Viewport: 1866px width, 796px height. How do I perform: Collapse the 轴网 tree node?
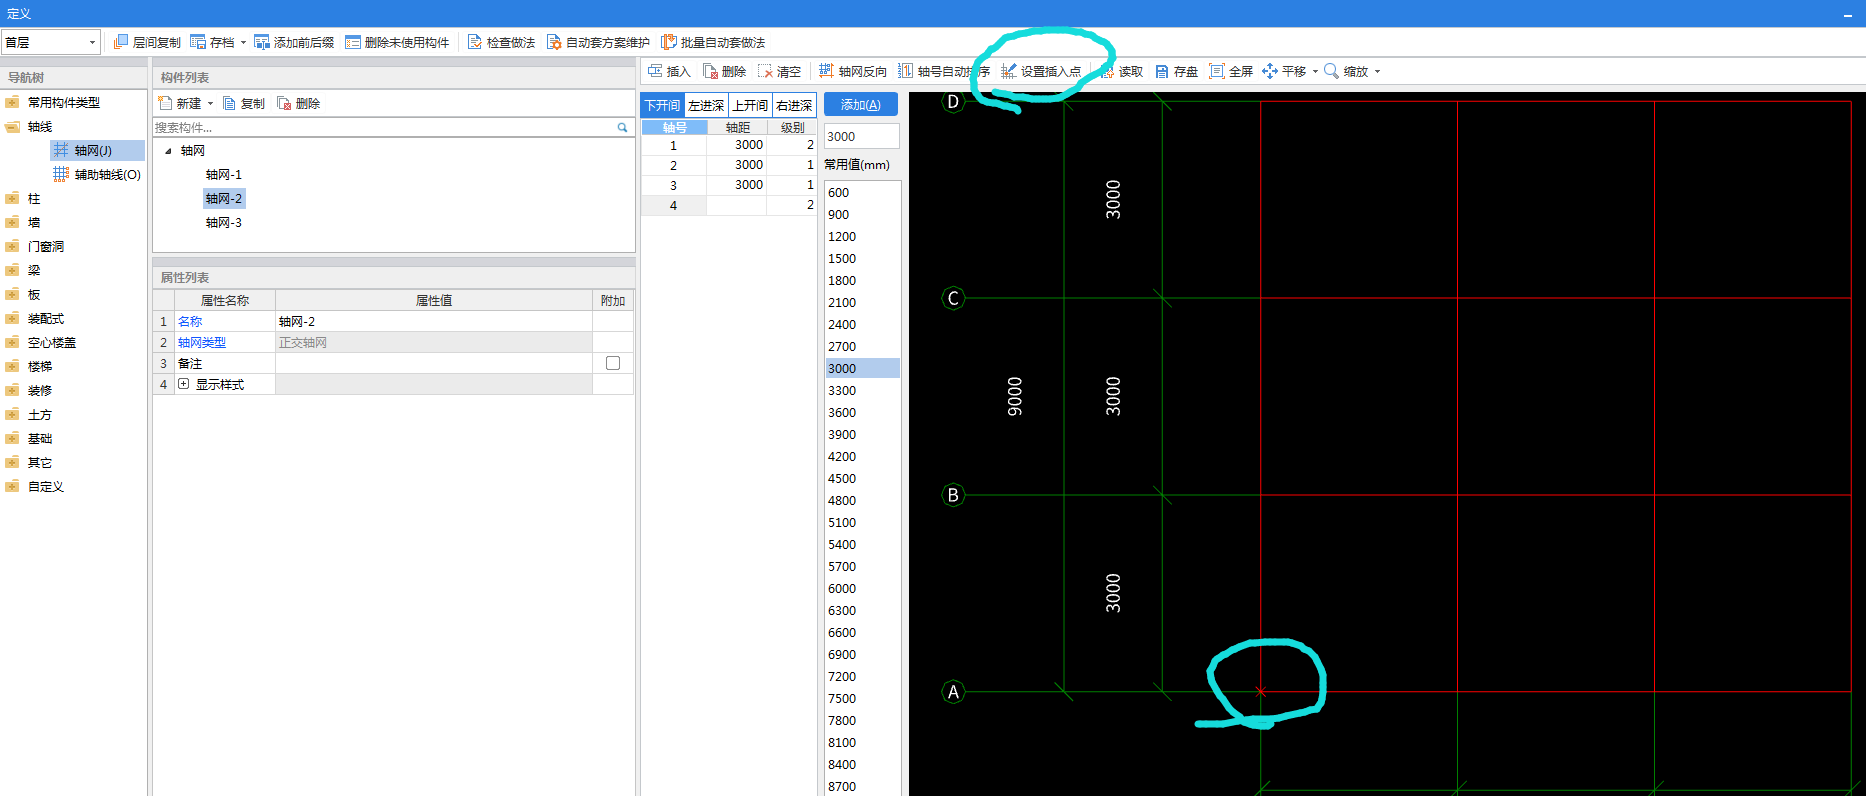coord(168,151)
